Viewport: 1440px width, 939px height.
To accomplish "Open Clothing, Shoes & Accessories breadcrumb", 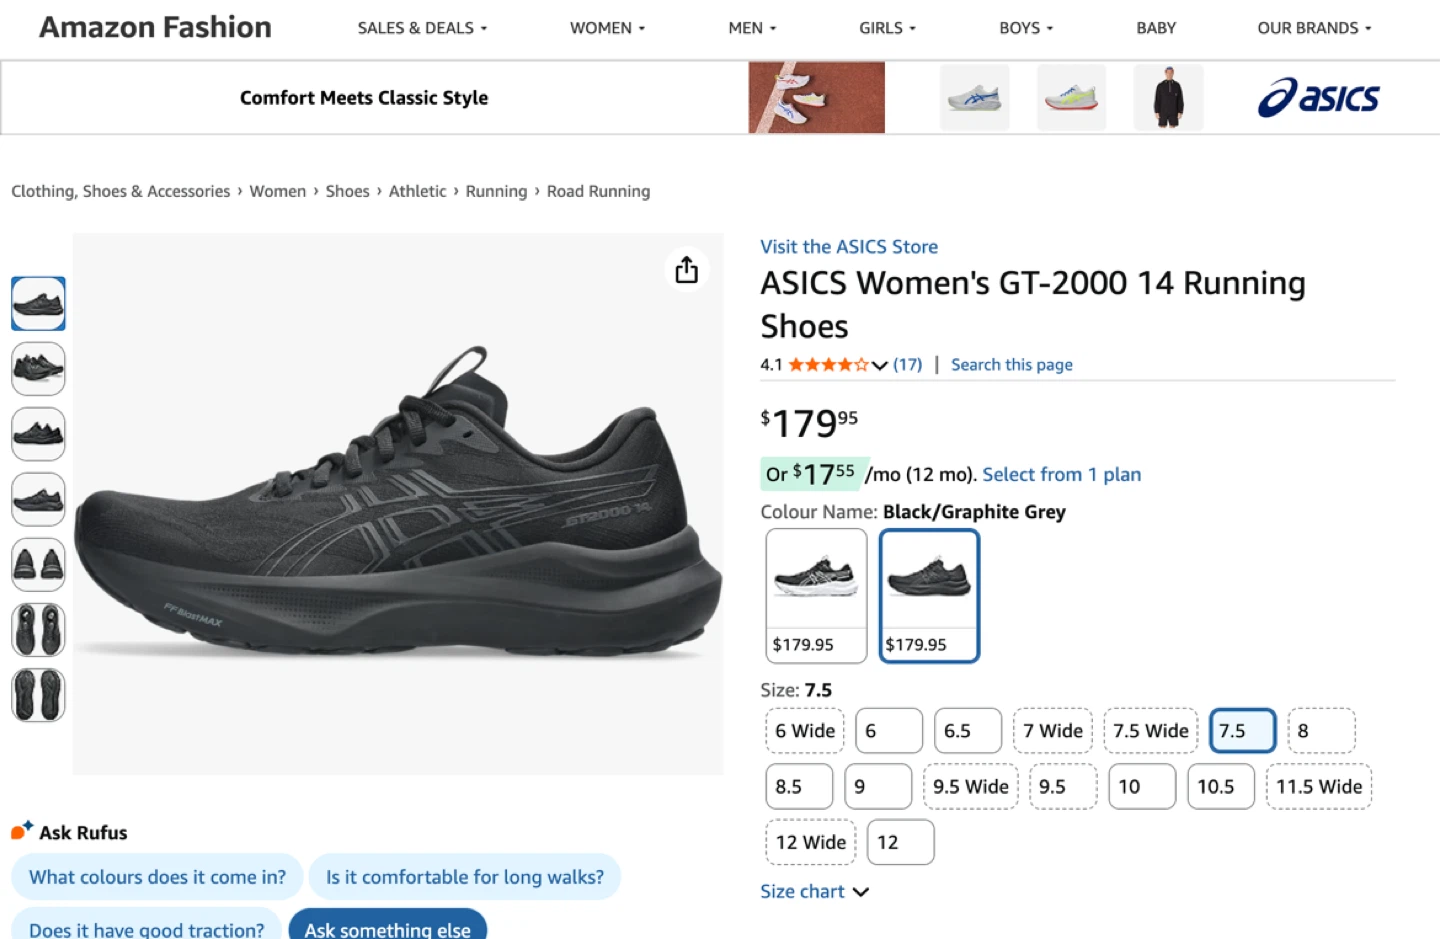I will click(120, 191).
